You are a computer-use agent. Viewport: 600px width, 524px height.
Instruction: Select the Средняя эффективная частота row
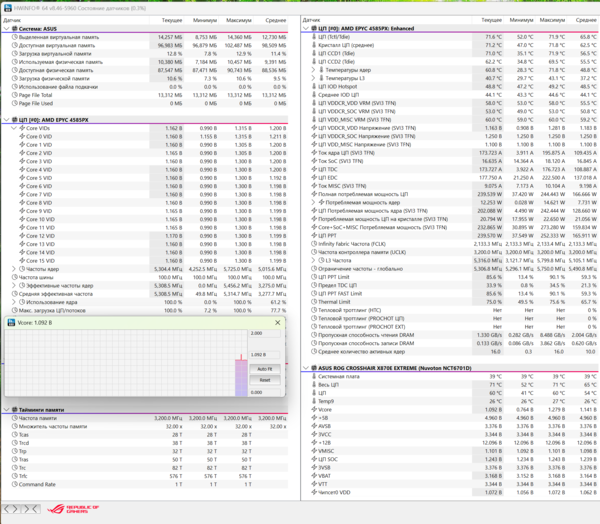coord(145,294)
